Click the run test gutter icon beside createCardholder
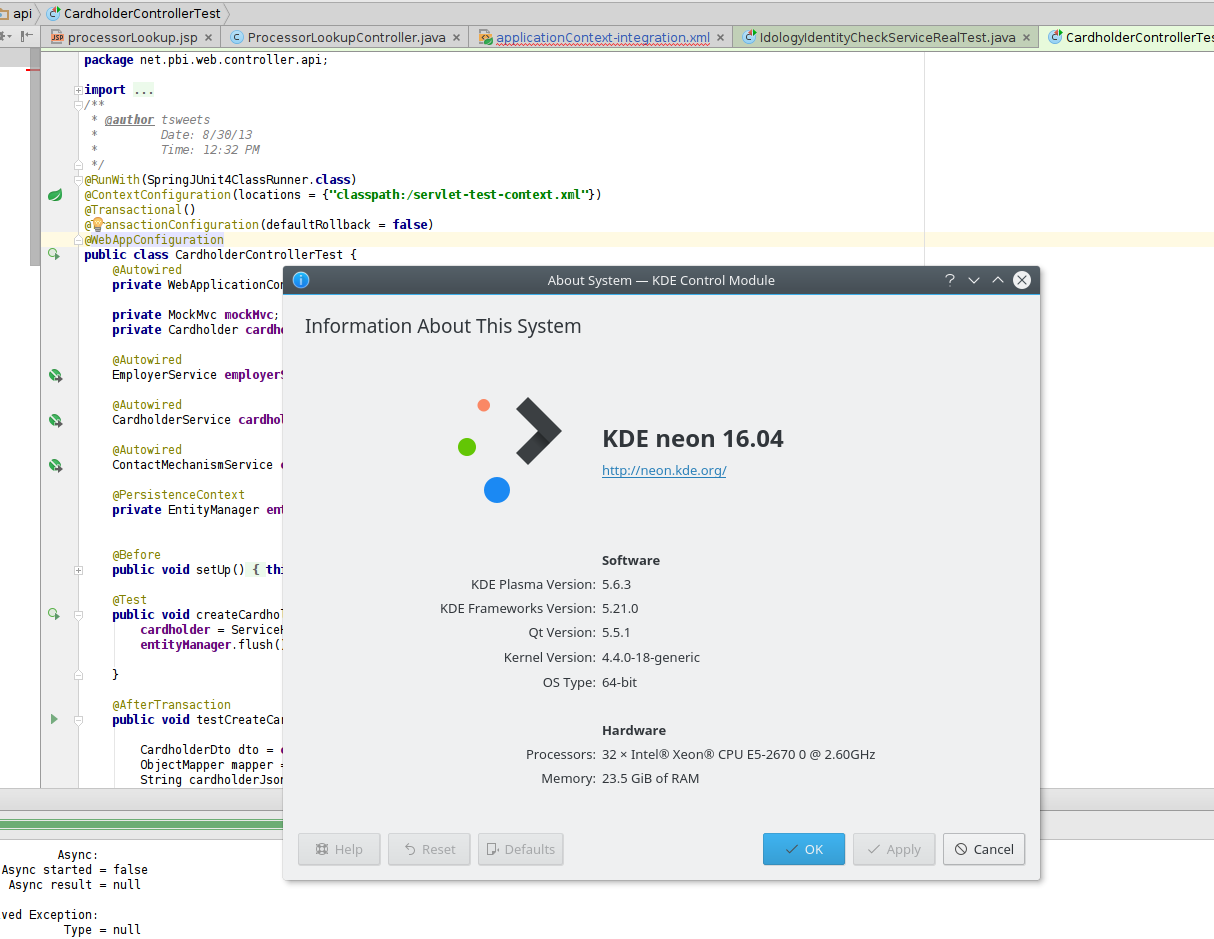1214x939 pixels. (x=54, y=614)
